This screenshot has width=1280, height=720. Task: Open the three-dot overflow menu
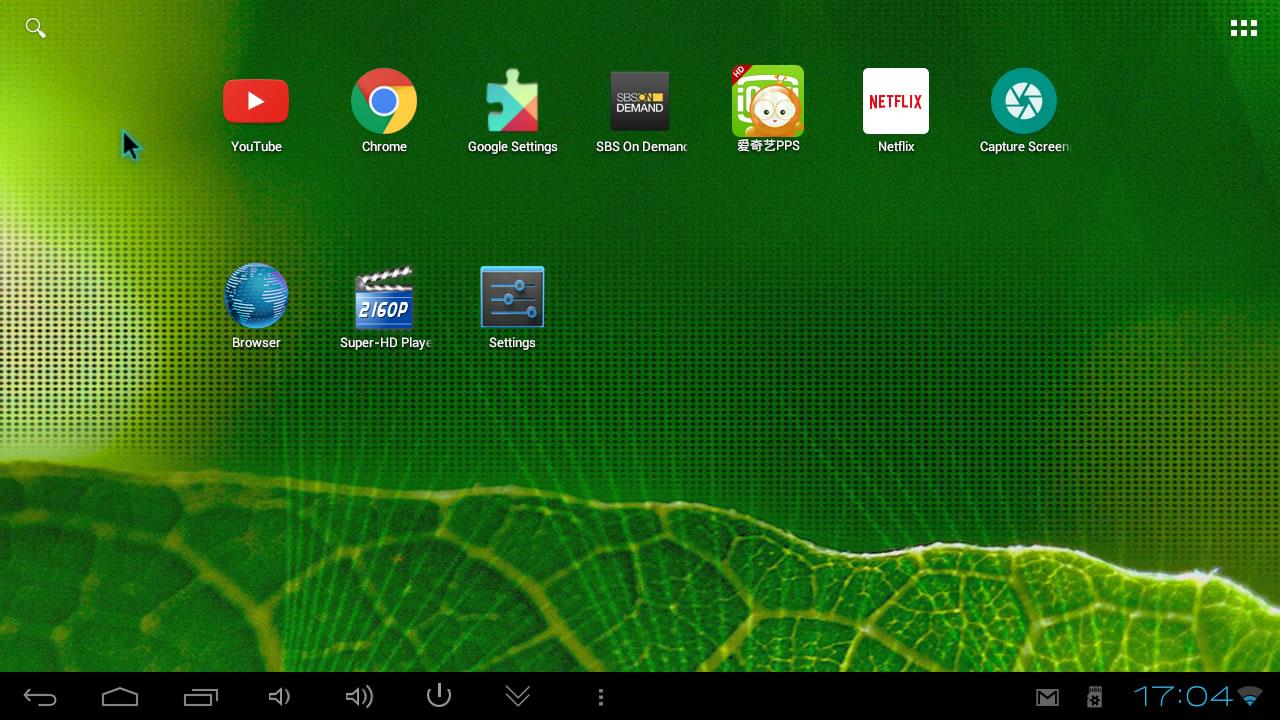pos(600,697)
